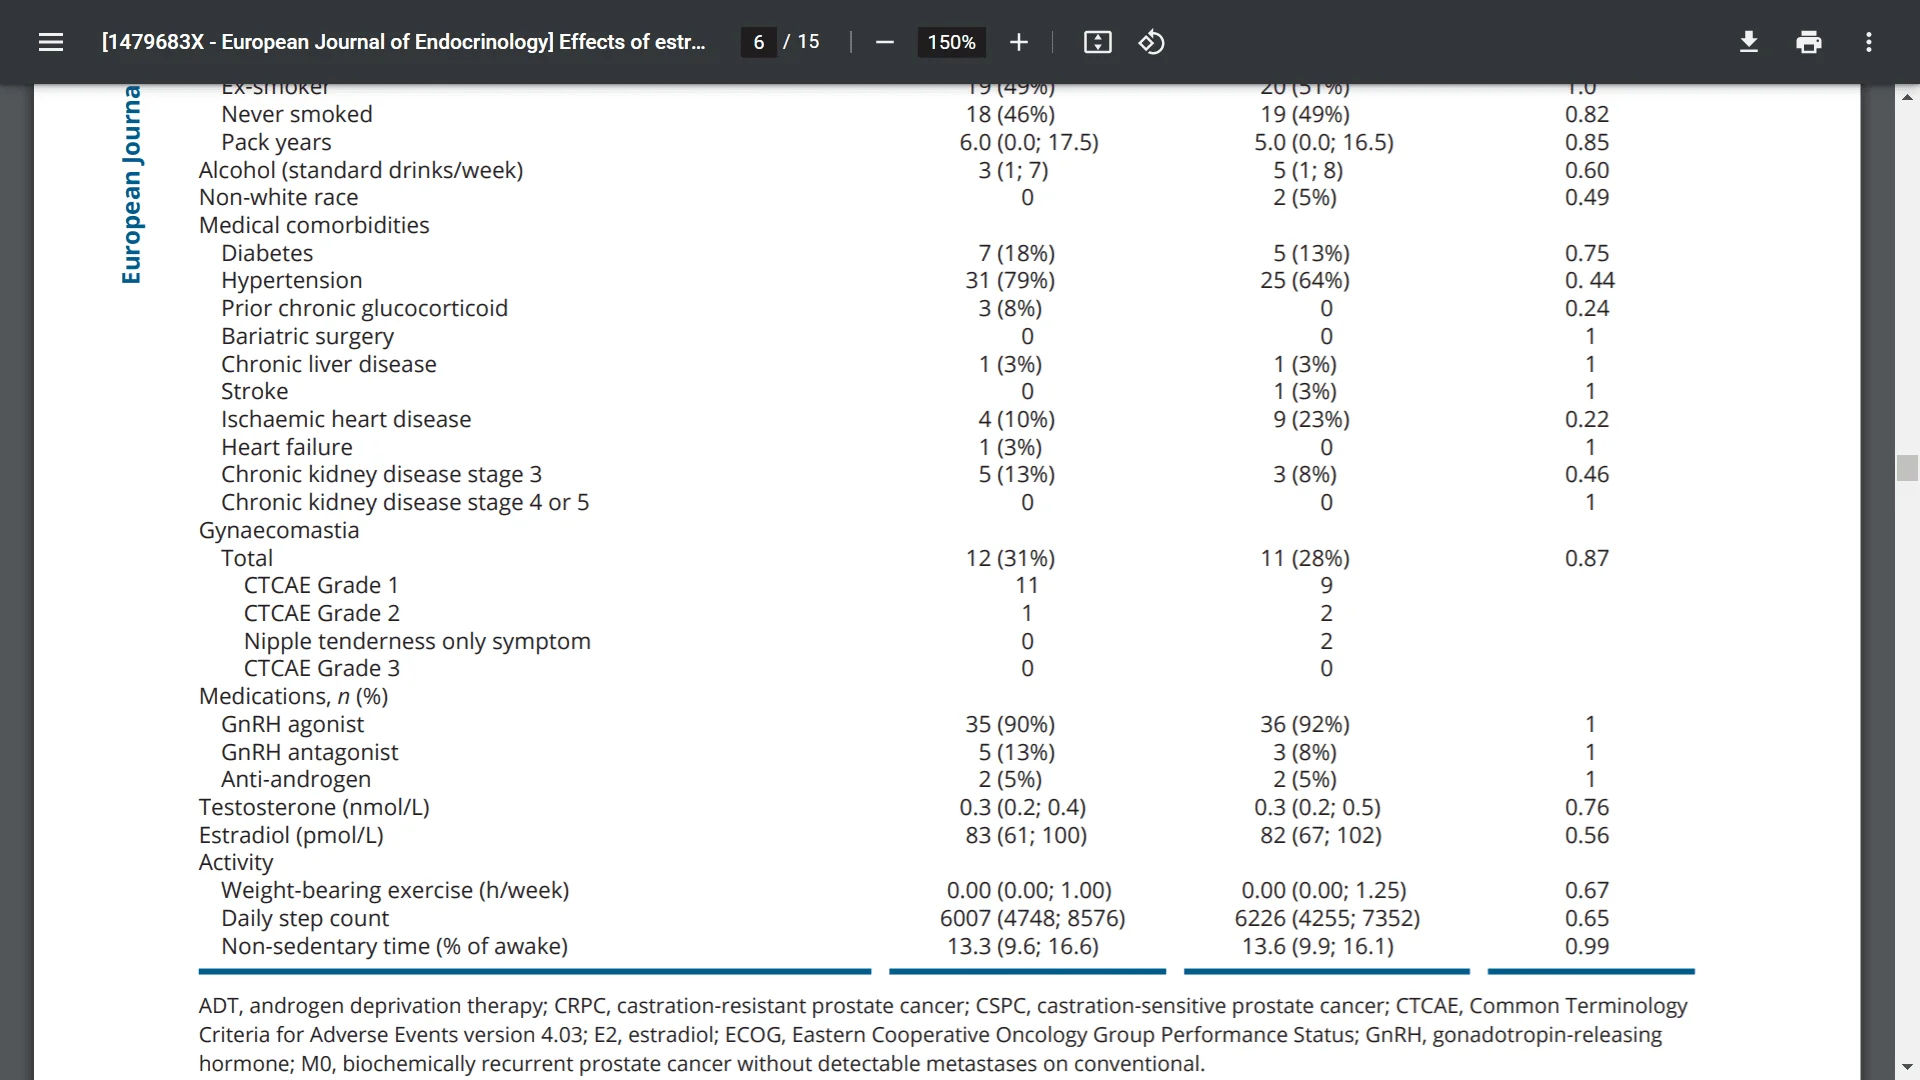Click the value '6.0 (0.0; 17.5)' for Pack years
Viewport: 1920px width, 1080px height.
[1029, 142]
